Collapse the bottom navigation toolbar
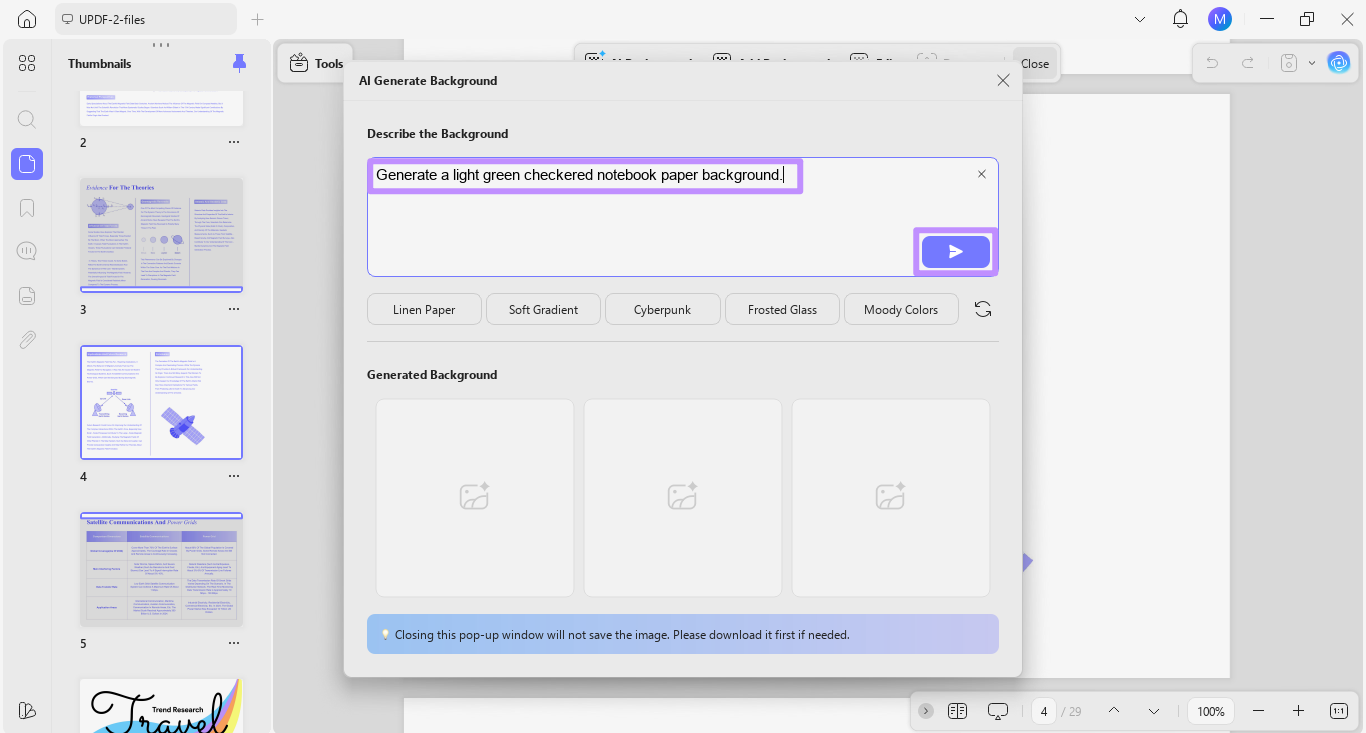Image resolution: width=1366 pixels, height=733 pixels. (x=926, y=711)
